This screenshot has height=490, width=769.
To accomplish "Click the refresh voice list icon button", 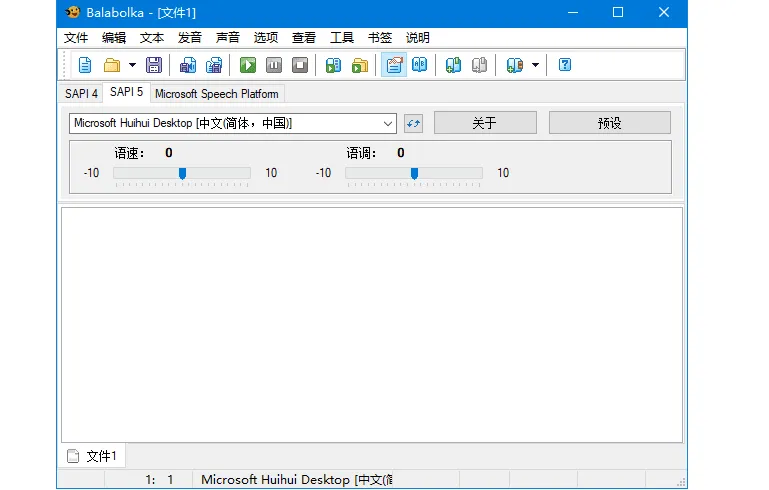I will pyautogui.click(x=414, y=123).
